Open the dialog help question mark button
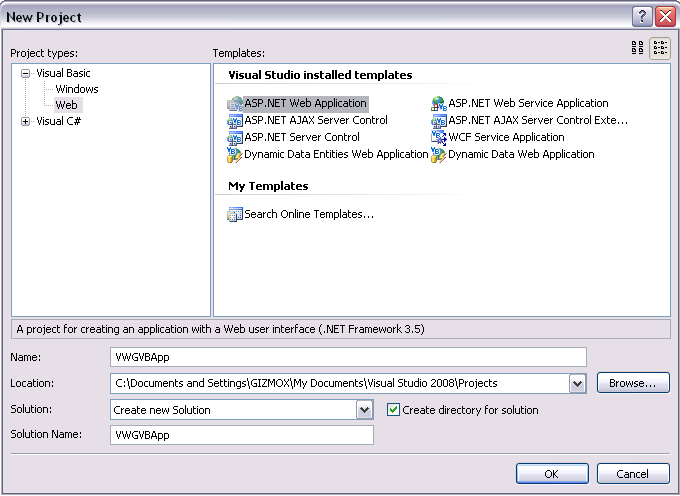680x496 pixels. click(x=642, y=17)
